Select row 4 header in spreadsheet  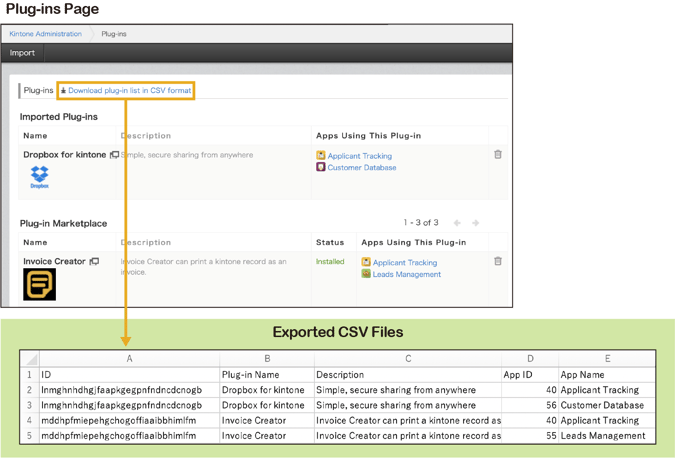(30, 421)
